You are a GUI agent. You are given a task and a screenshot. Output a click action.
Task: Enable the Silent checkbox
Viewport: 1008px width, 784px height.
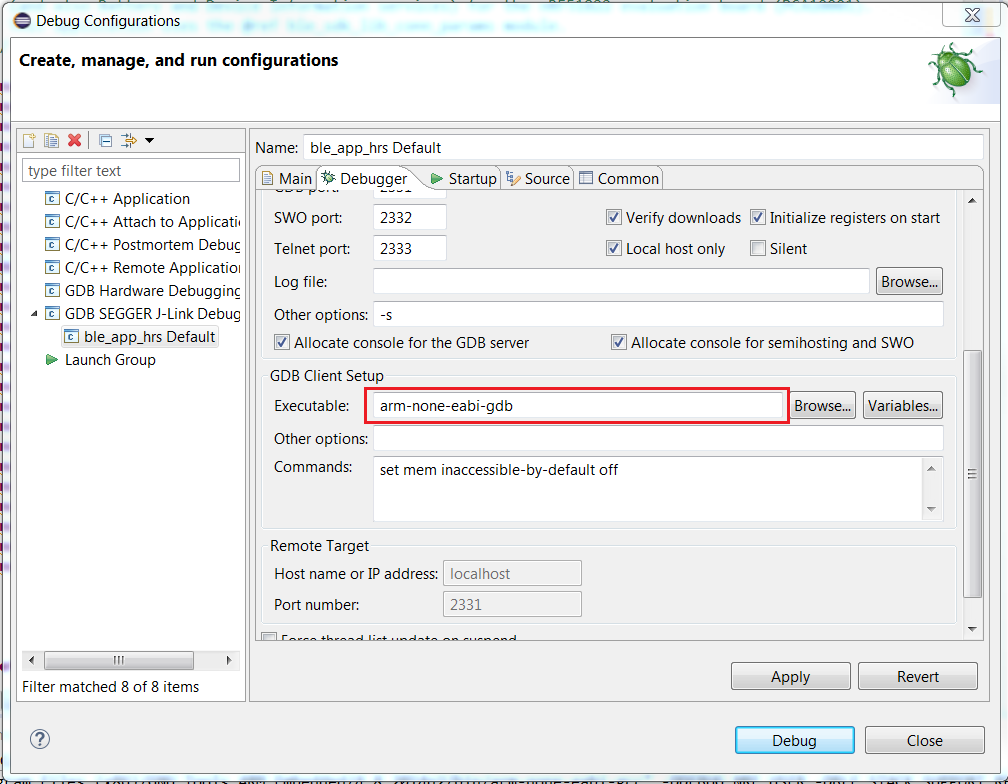758,248
